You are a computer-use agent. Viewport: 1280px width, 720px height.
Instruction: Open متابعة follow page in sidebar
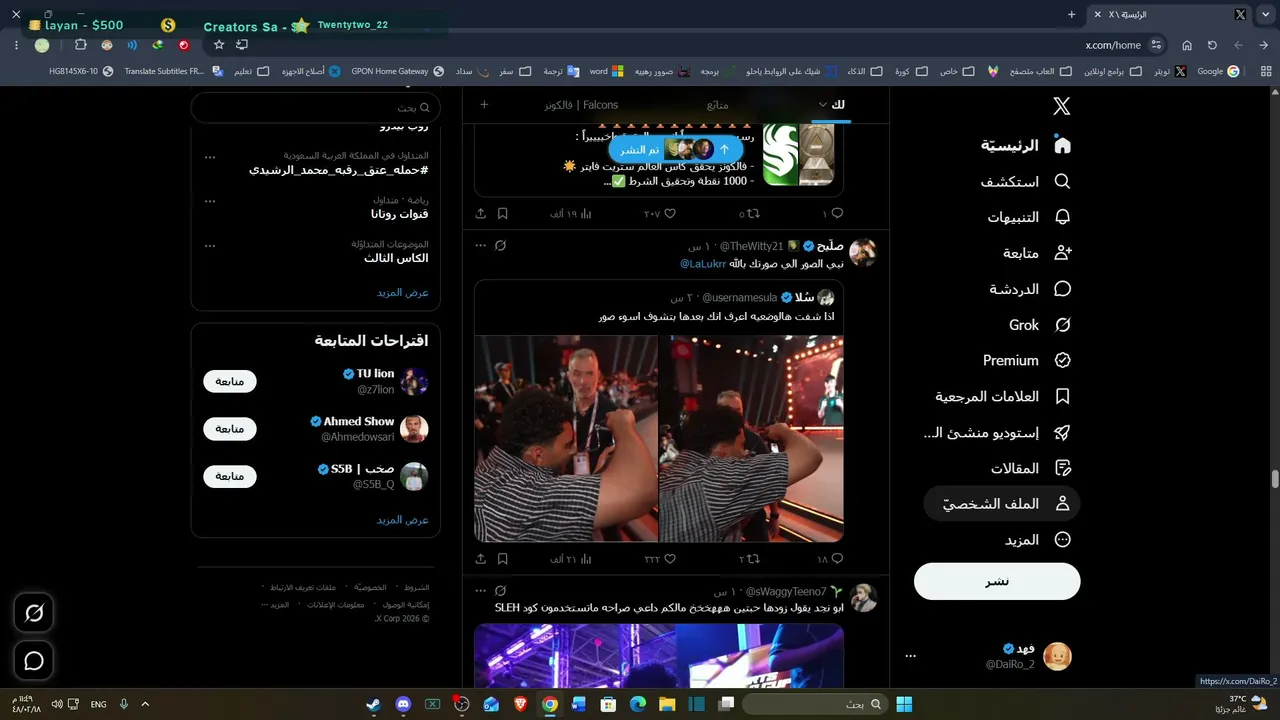coord(1037,253)
